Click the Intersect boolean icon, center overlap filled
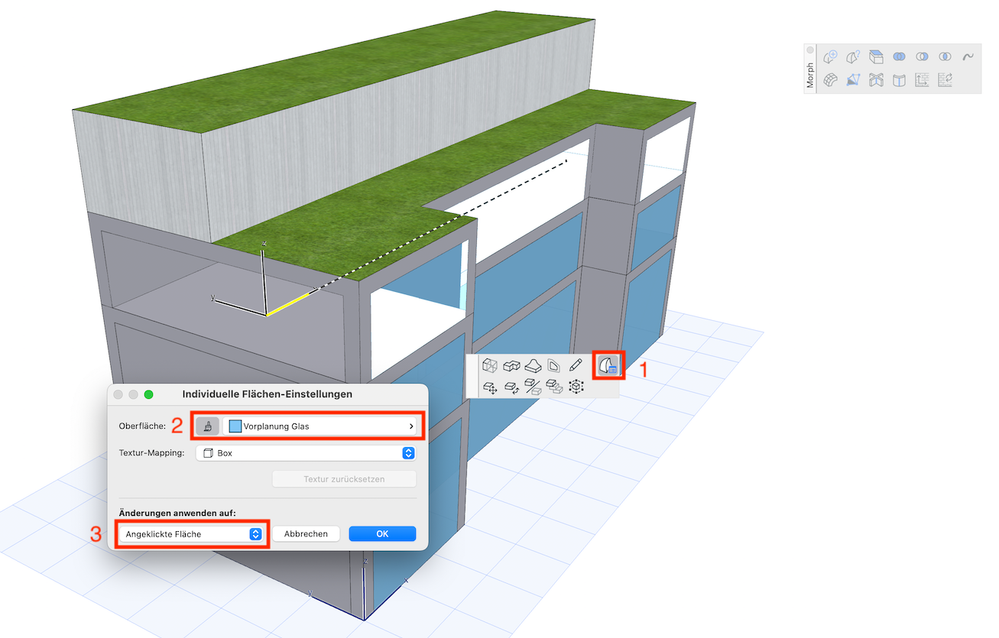The height and width of the screenshot is (638, 999). pos(945,57)
